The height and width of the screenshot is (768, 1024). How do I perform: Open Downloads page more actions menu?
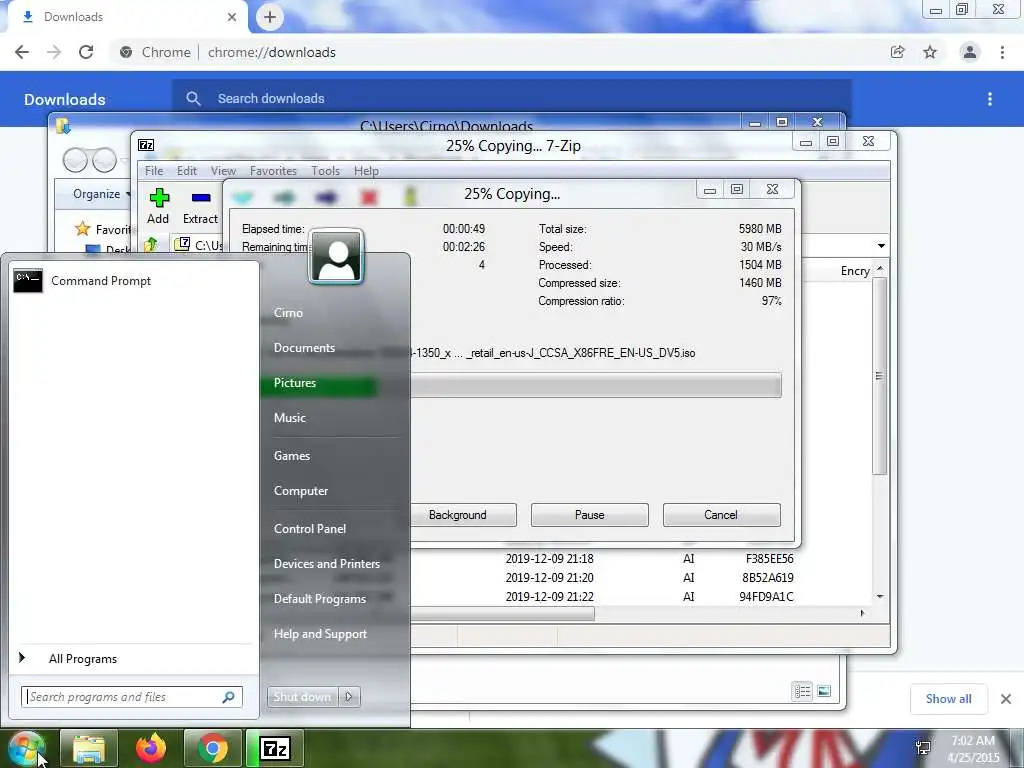click(990, 99)
